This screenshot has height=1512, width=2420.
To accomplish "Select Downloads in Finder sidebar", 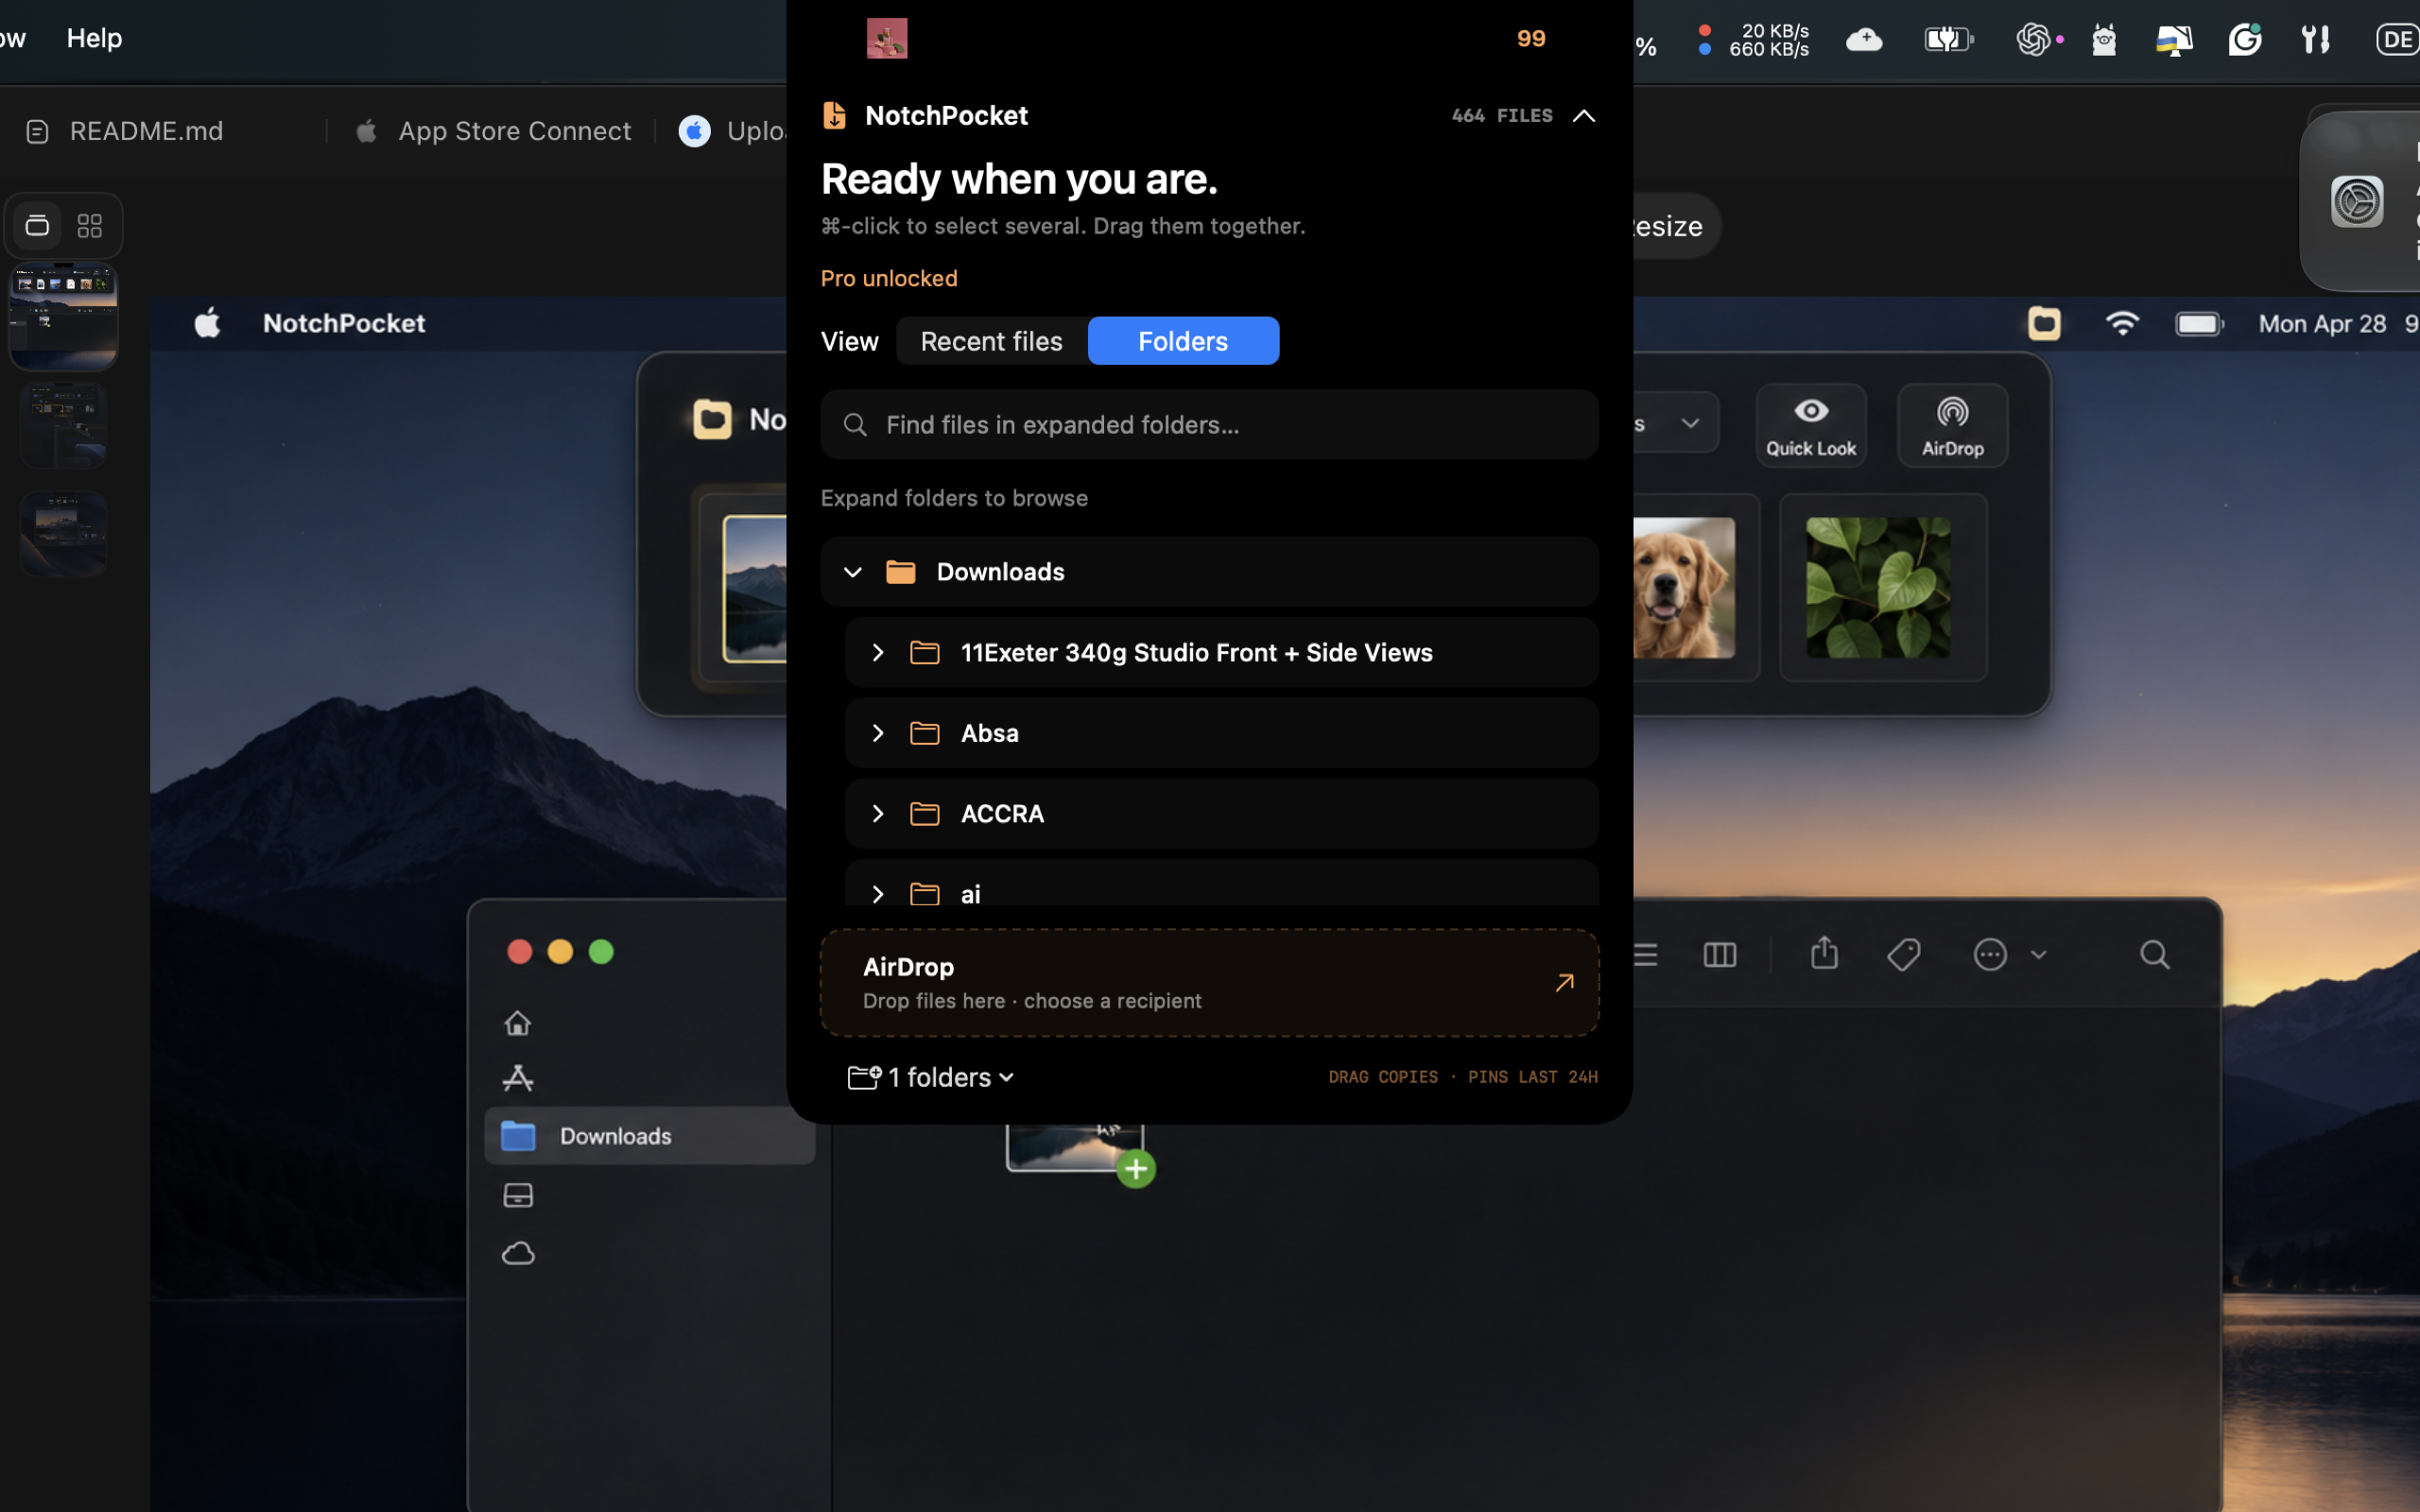I will [x=650, y=1136].
